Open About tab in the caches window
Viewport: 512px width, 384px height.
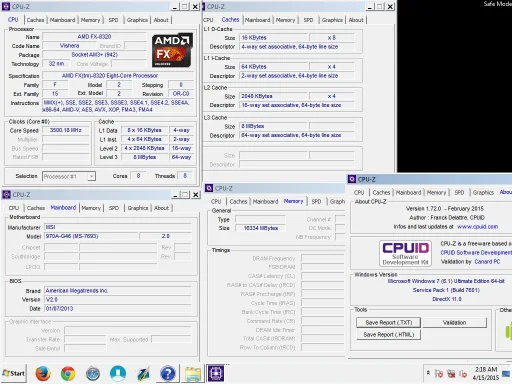pyautogui.click(x=356, y=20)
